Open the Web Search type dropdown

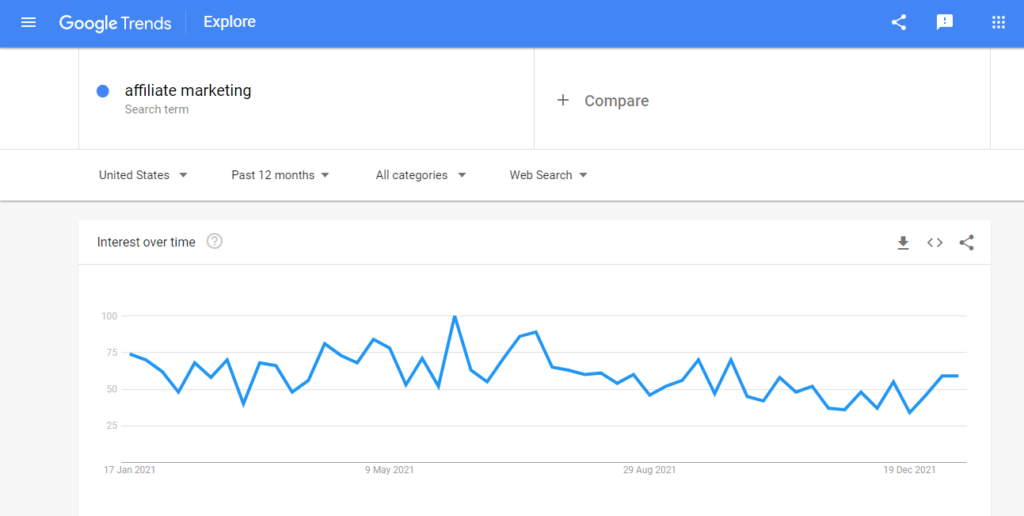click(549, 175)
